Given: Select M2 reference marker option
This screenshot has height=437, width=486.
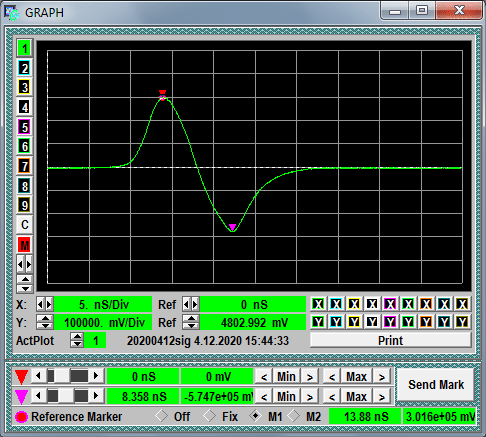Looking at the screenshot, I should 293,416.
